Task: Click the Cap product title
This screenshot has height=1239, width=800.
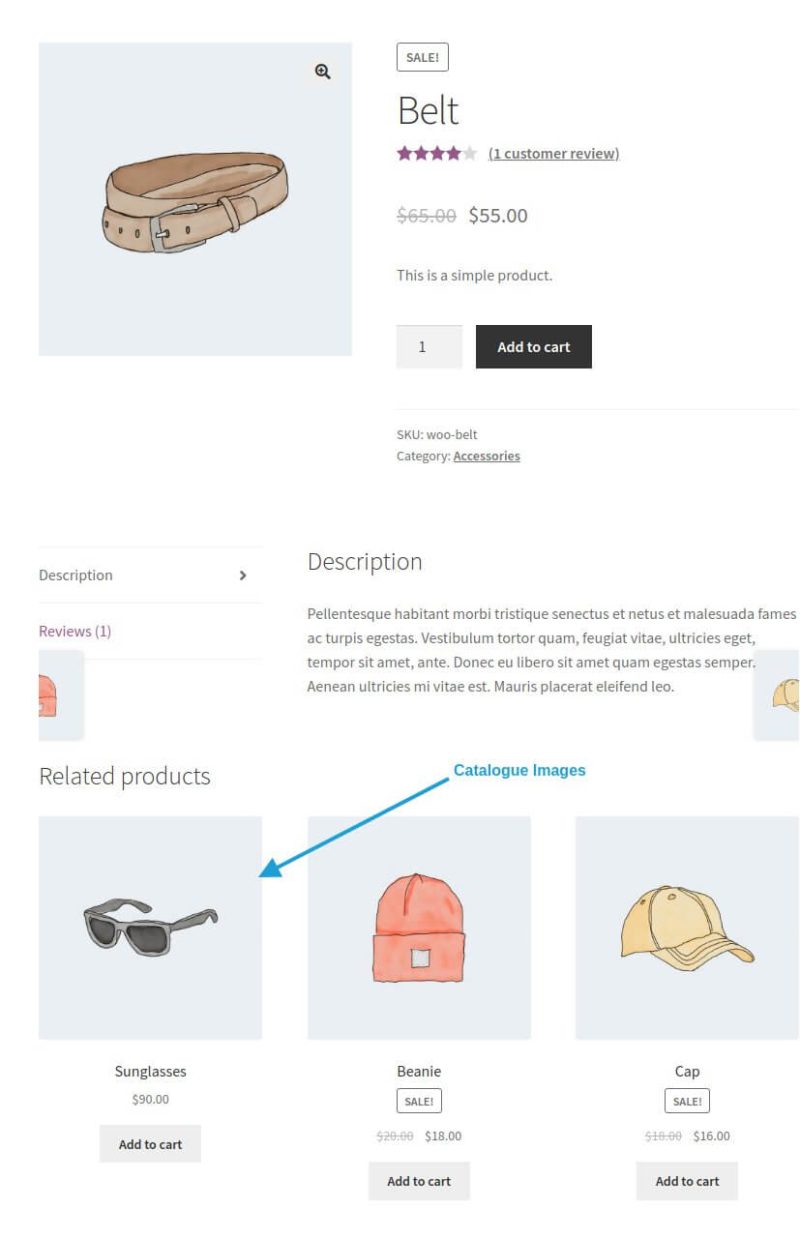Action: point(686,1071)
